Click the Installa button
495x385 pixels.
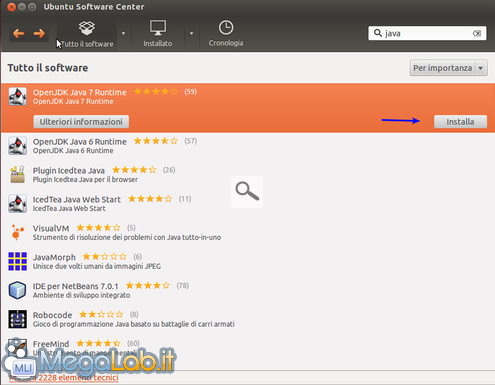[x=460, y=122]
